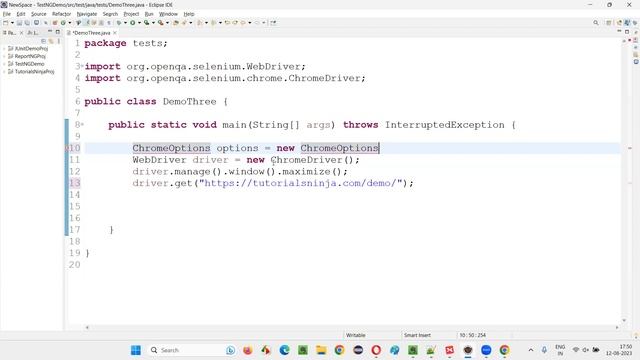This screenshot has height=360, width=640.
Task: Open the Refactor menu
Action: 62,14
